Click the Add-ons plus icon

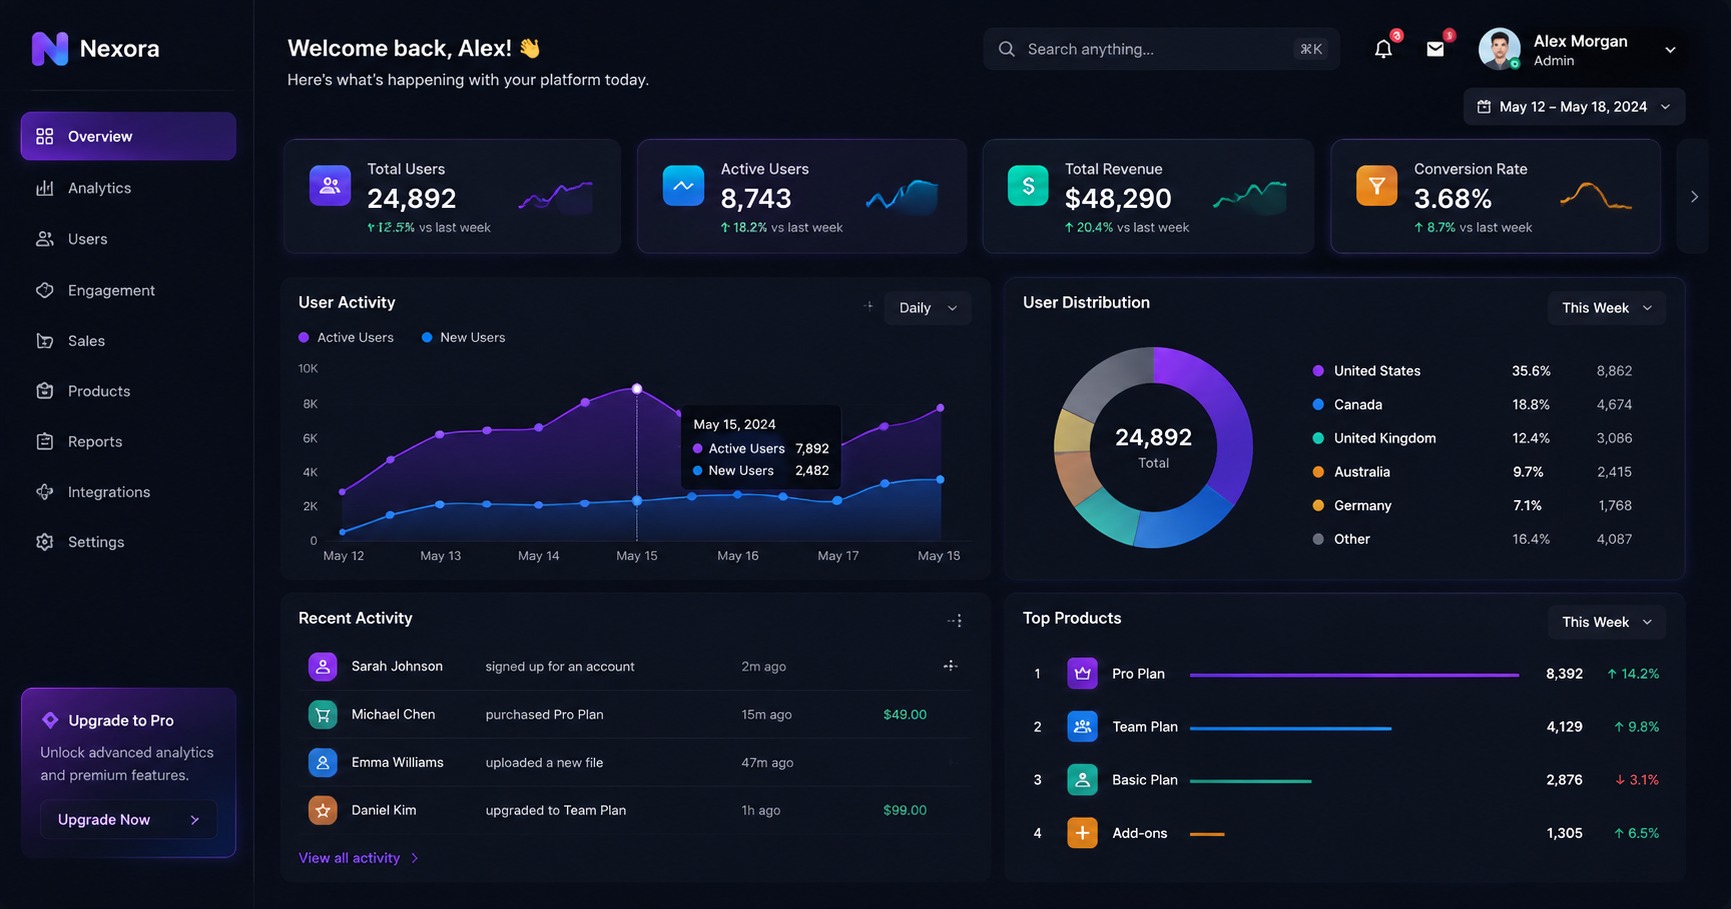[1082, 833]
